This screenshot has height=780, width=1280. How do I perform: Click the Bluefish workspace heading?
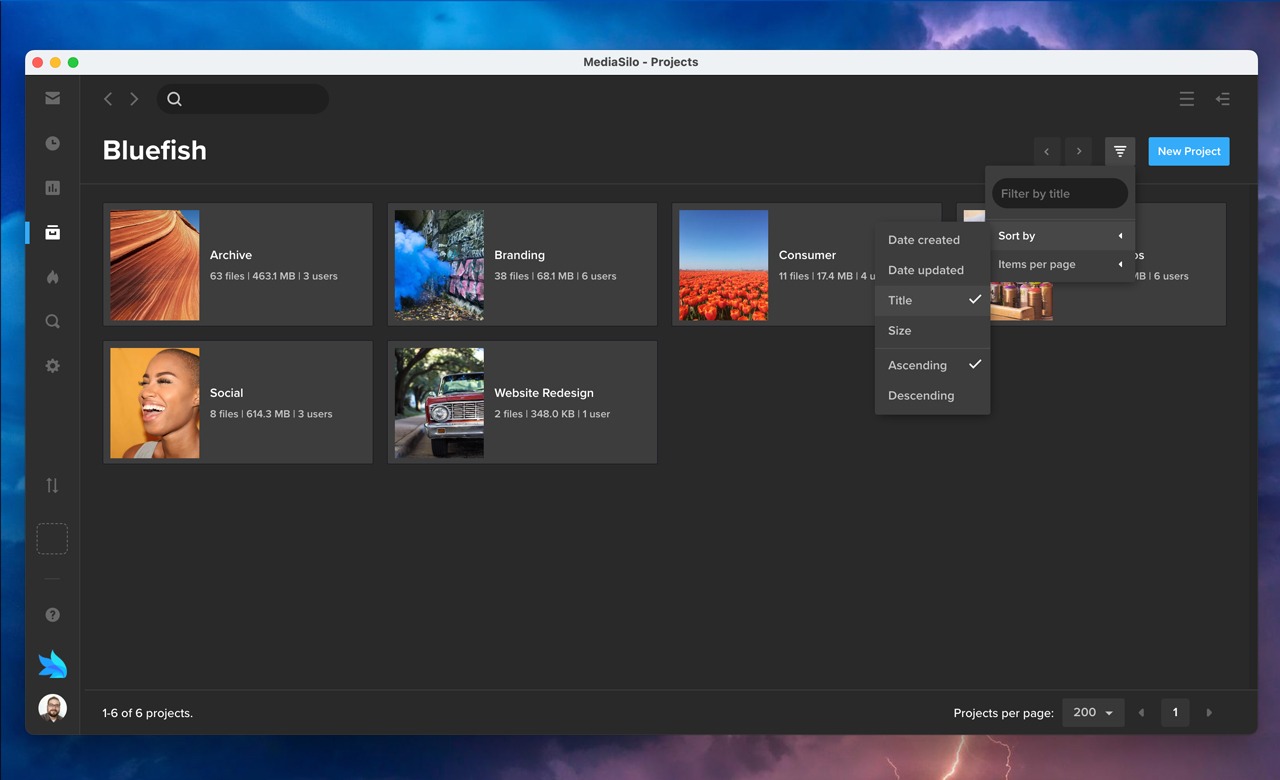coord(155,150)
